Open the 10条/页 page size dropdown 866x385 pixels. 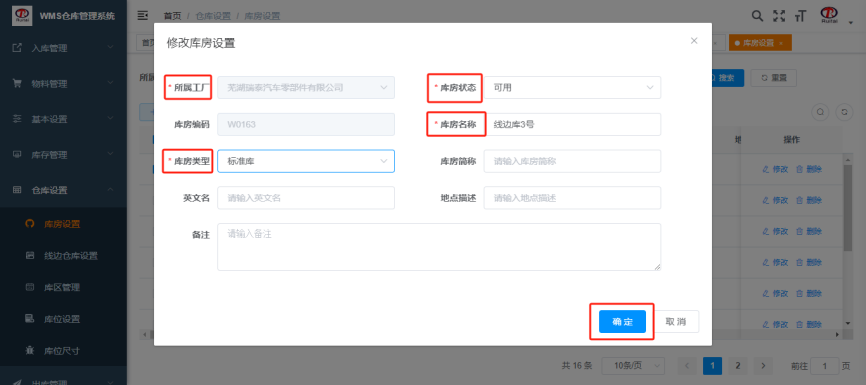click(633, 366)
